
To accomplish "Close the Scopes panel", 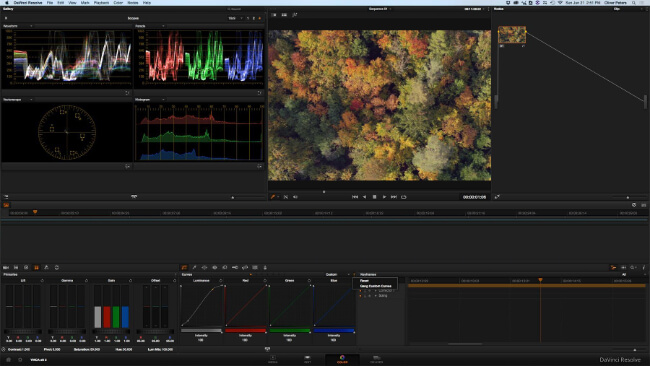I will (x=6, y=18).
